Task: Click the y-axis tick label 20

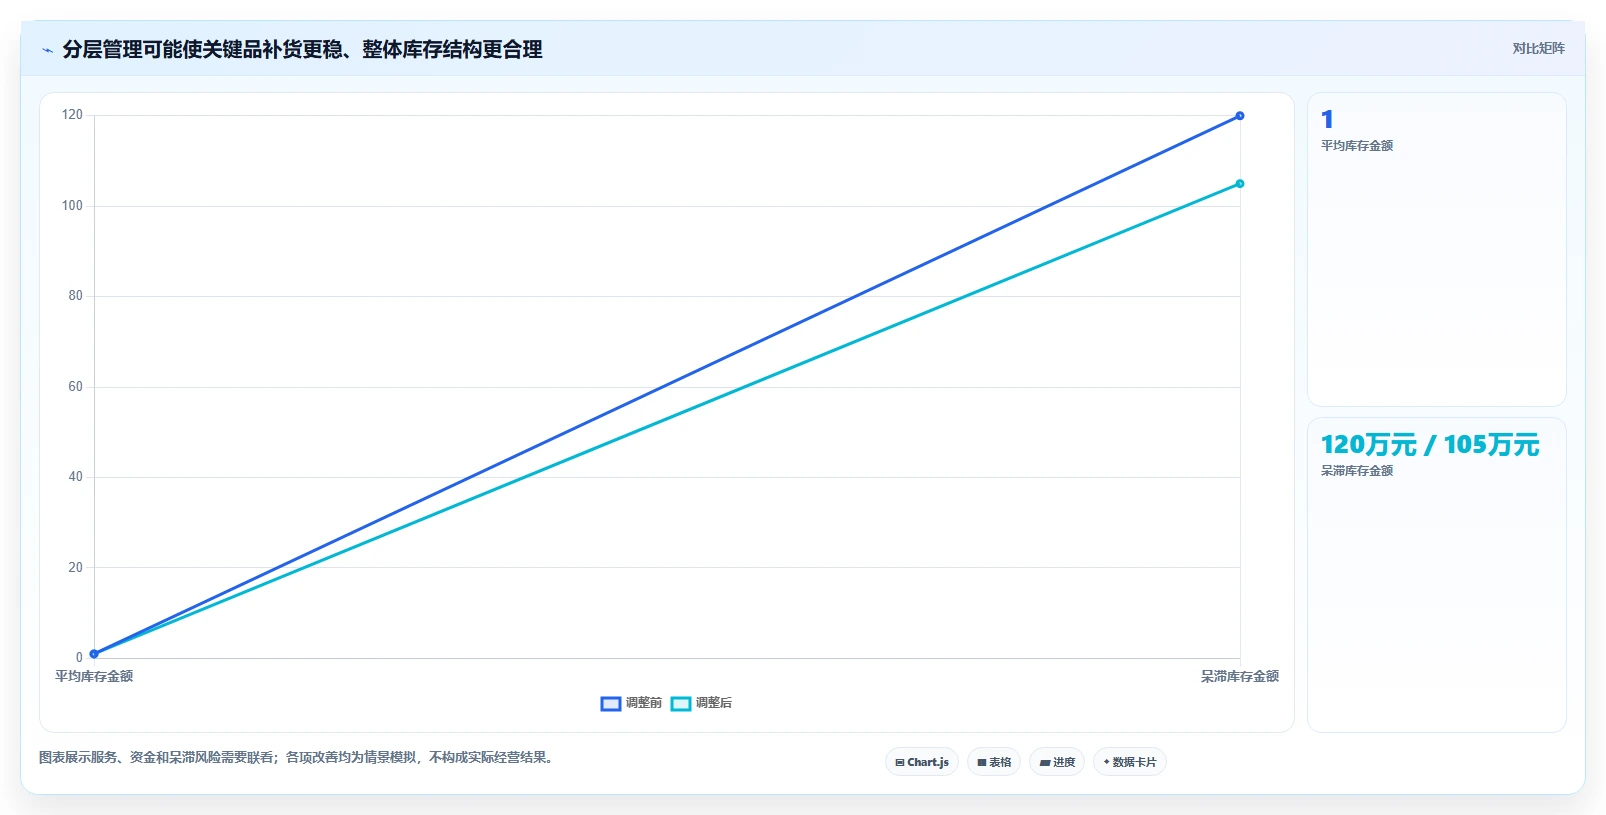Action: pyautogui.click(x=76, y=568)
